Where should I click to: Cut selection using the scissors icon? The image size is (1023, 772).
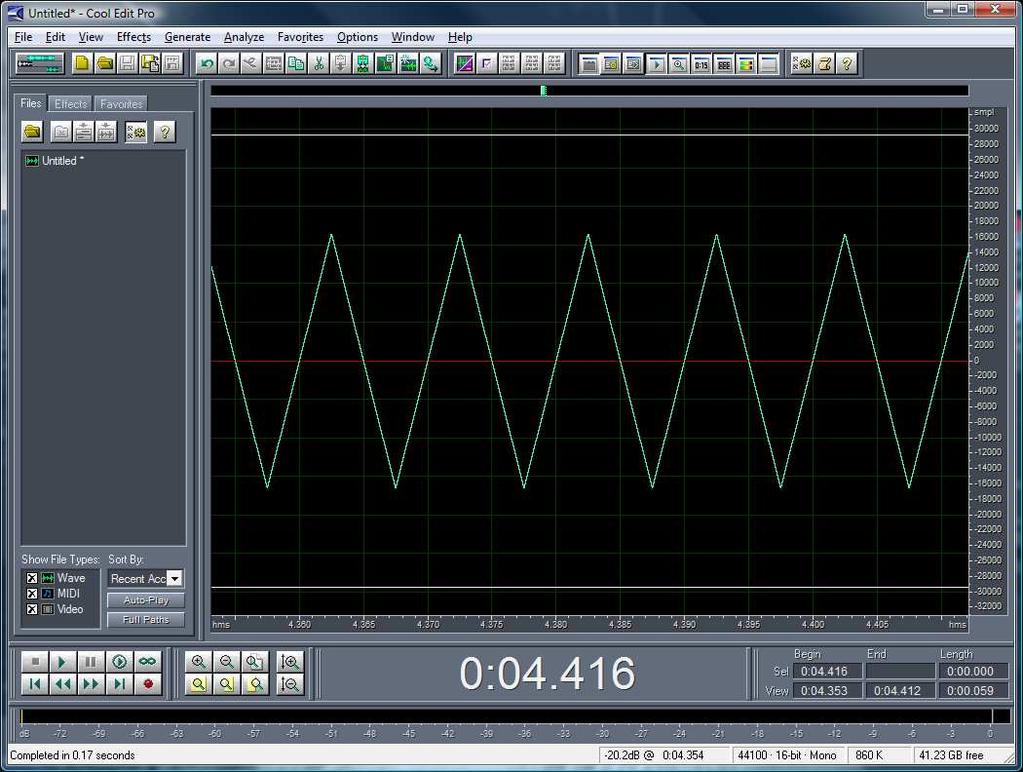click(319, 64)
